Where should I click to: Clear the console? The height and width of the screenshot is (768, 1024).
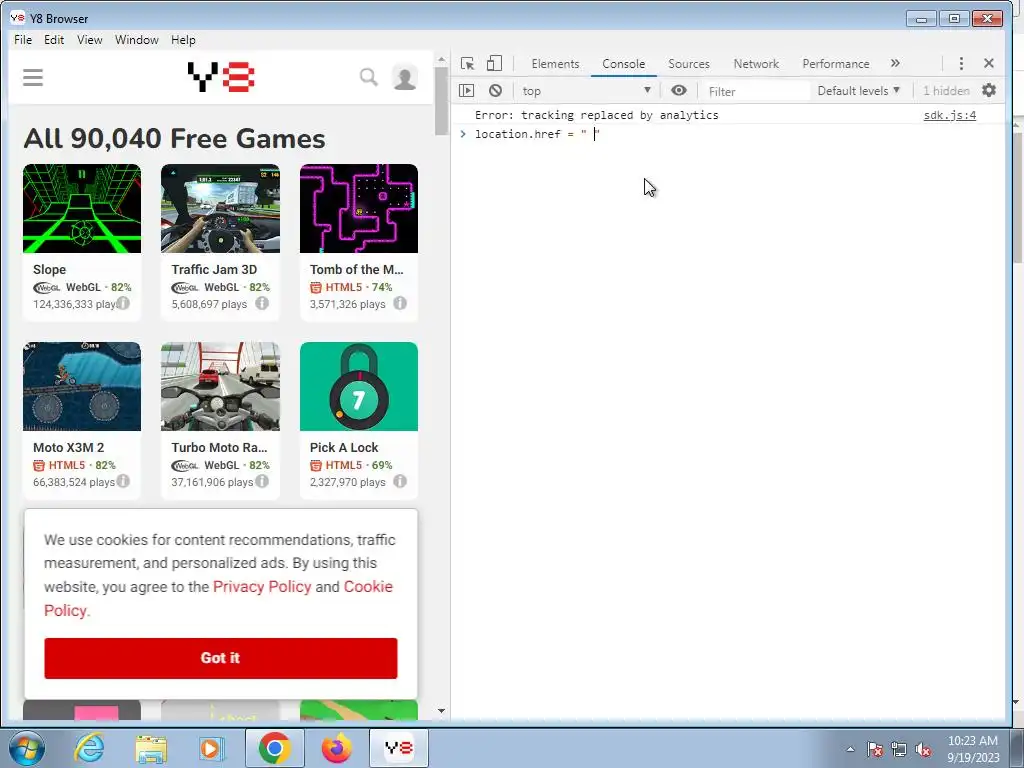[496, 91]
